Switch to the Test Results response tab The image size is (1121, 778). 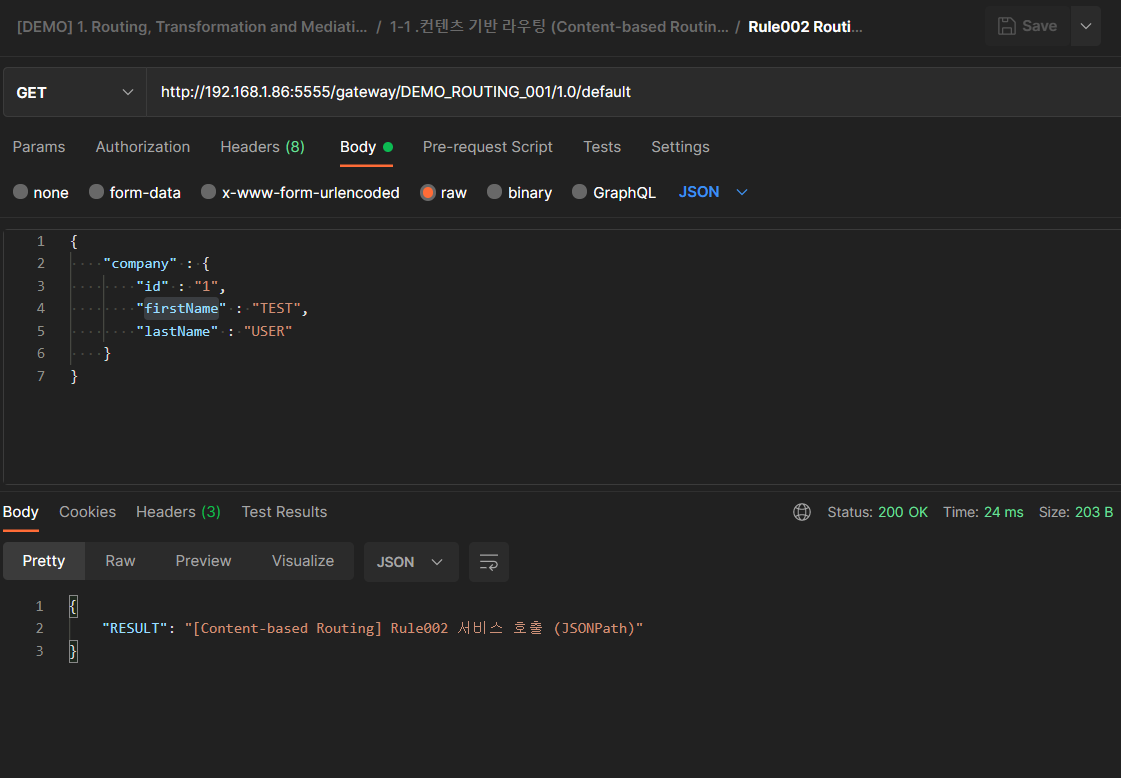pyautogui.click(x=284, y=512)
